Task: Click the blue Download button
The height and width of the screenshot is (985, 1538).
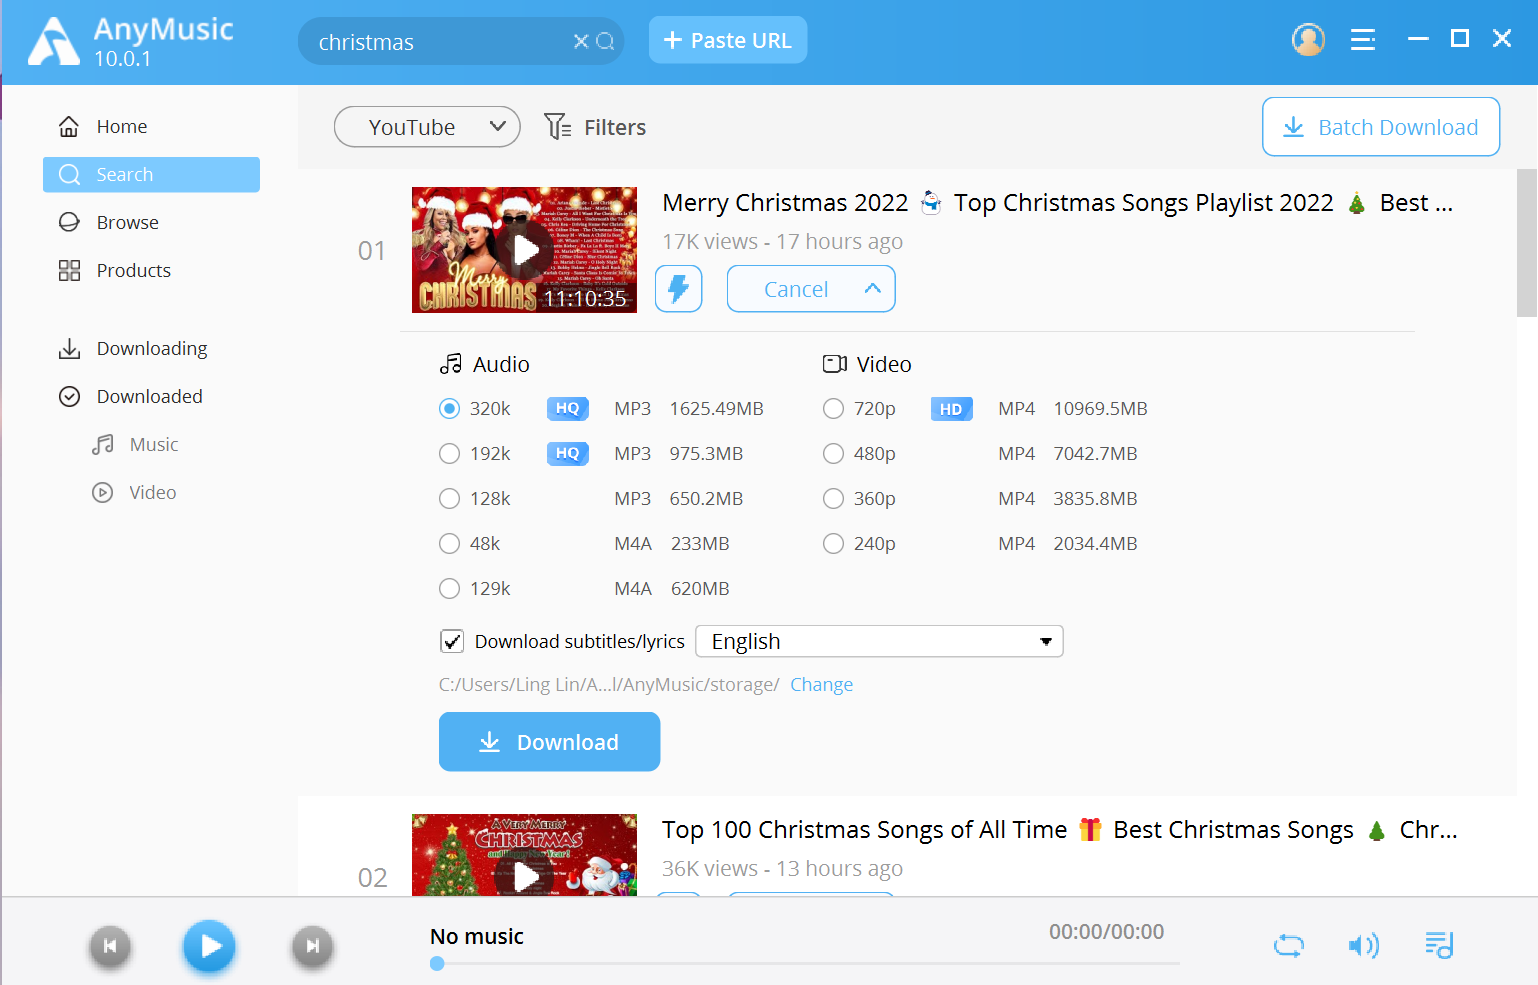Action: click(x=549, y=742)
